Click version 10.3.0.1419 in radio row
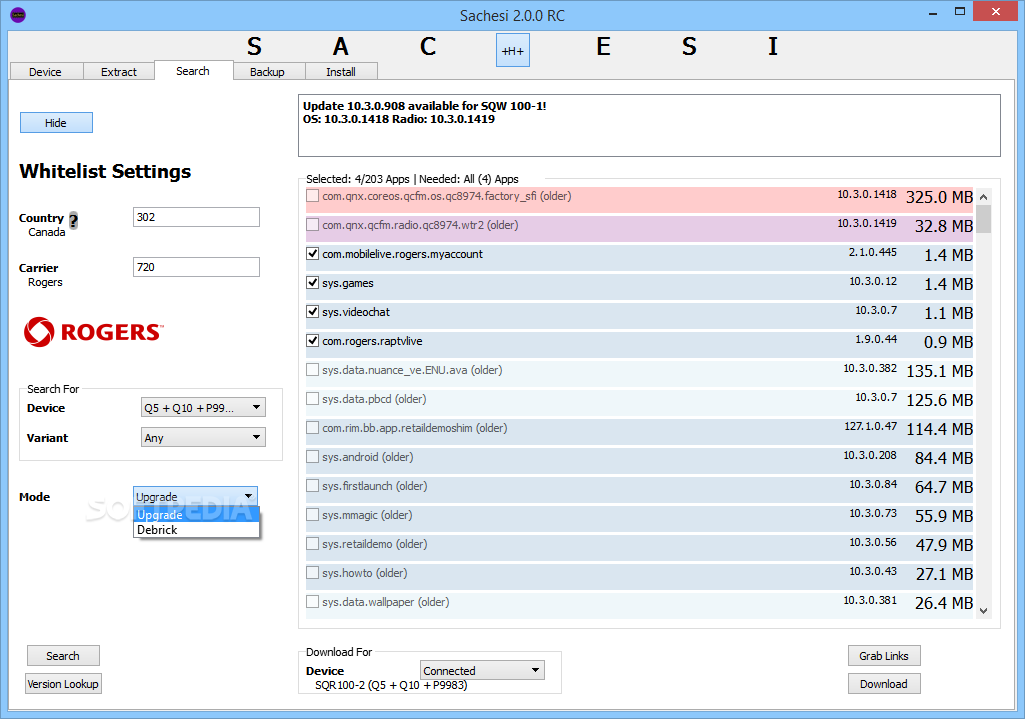The image size is (1025, 719). 867,224
